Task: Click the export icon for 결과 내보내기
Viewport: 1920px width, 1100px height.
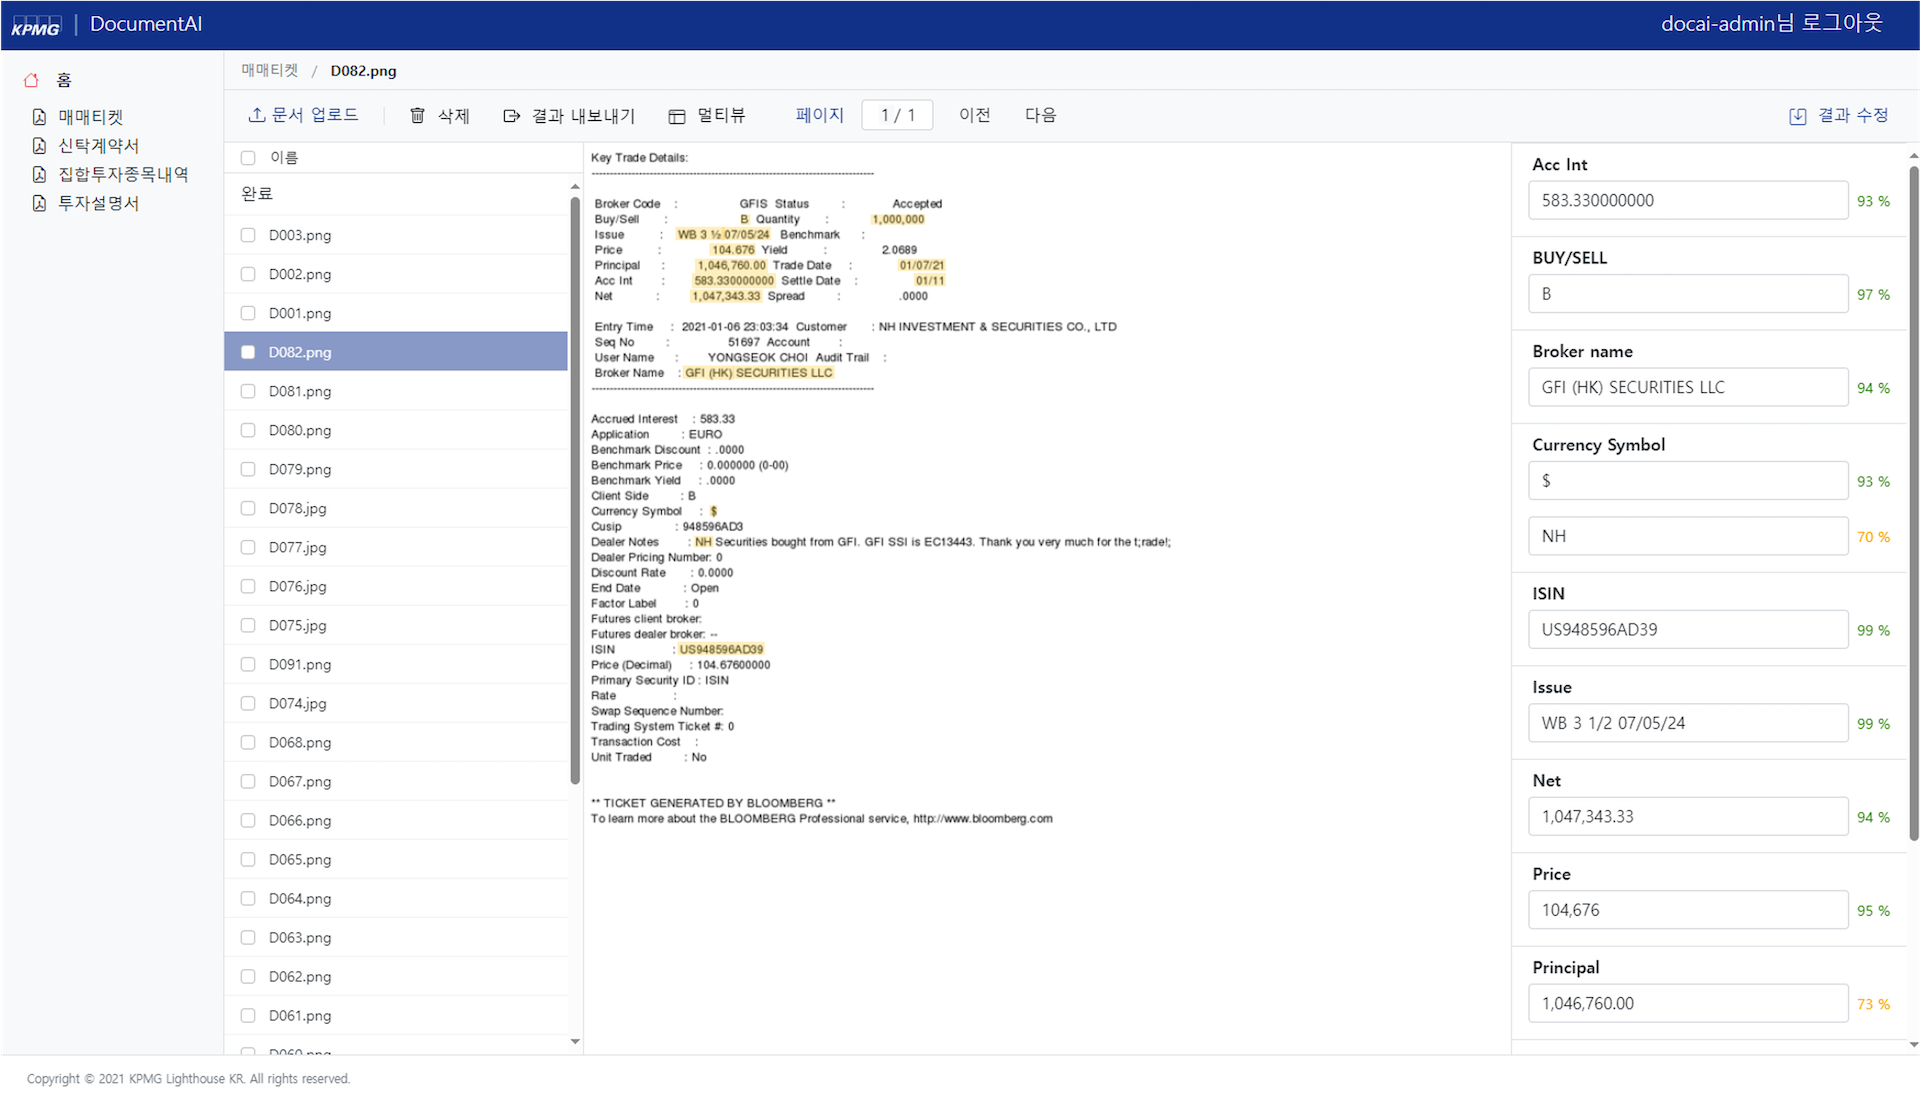Action: click(x=511, y=116)
